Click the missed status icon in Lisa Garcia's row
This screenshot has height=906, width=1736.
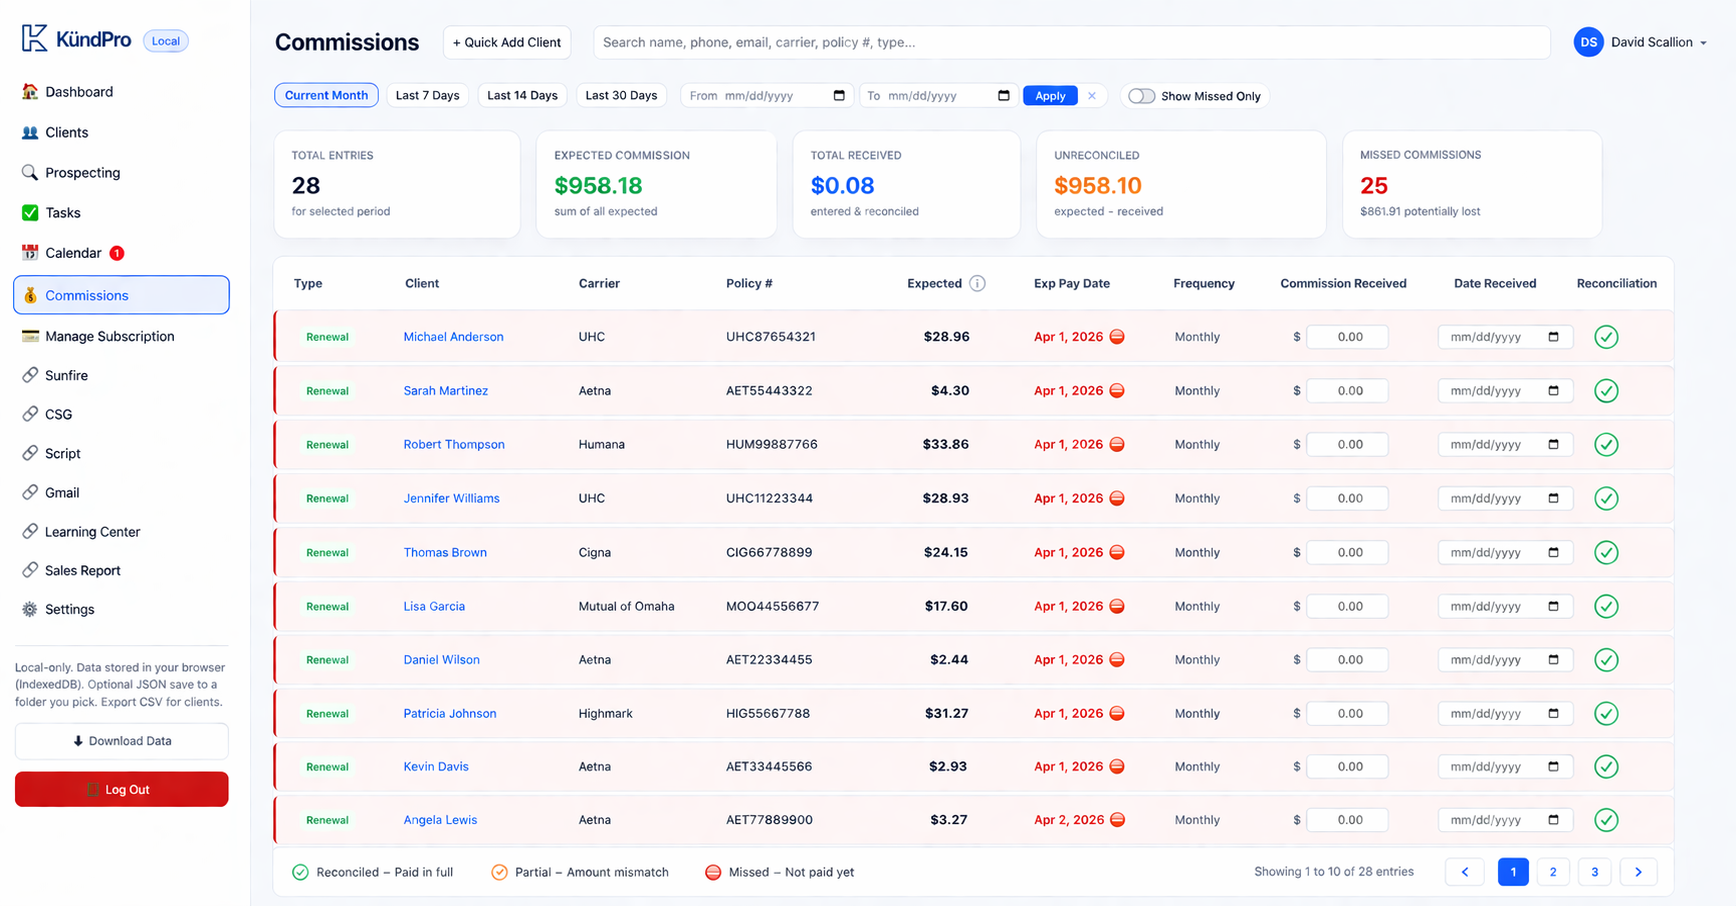pos(1117,606)
